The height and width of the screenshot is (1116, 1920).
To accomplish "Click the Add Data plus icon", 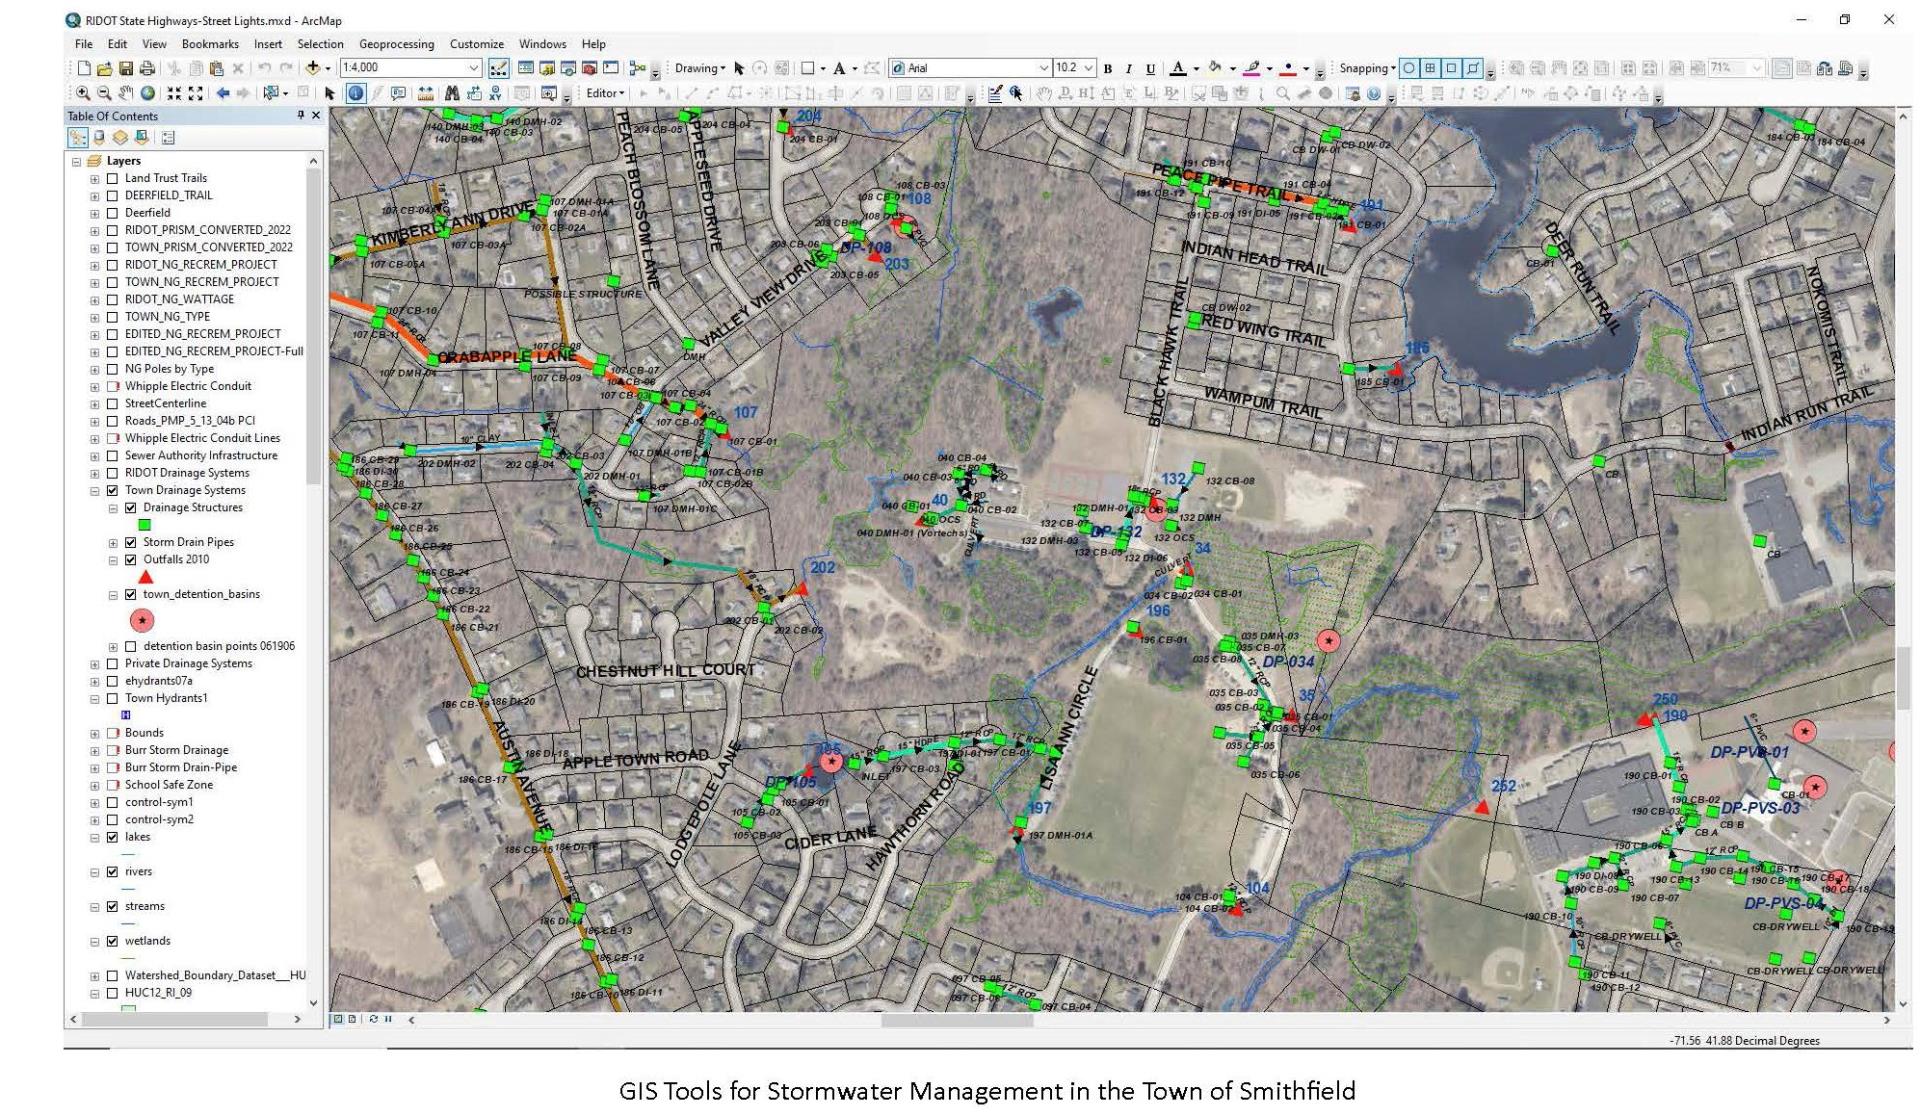I will [x=313, y=69].
